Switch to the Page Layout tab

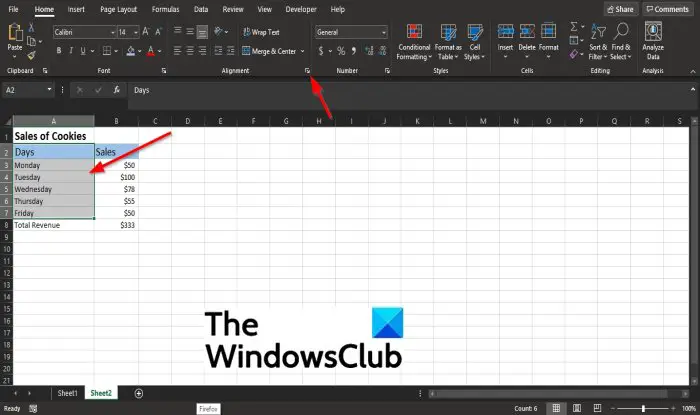[x=118, y=9]
